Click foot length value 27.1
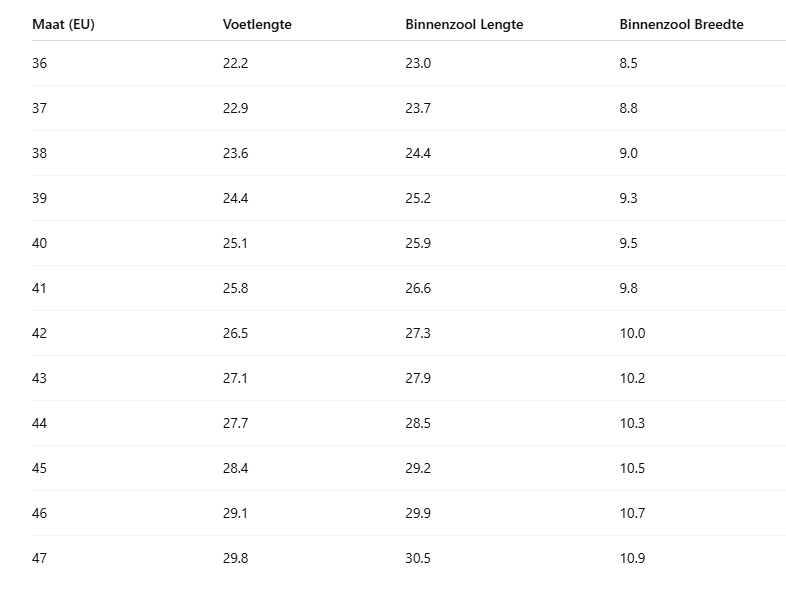This screenshot has height=601, width=786. click(235, 378)
